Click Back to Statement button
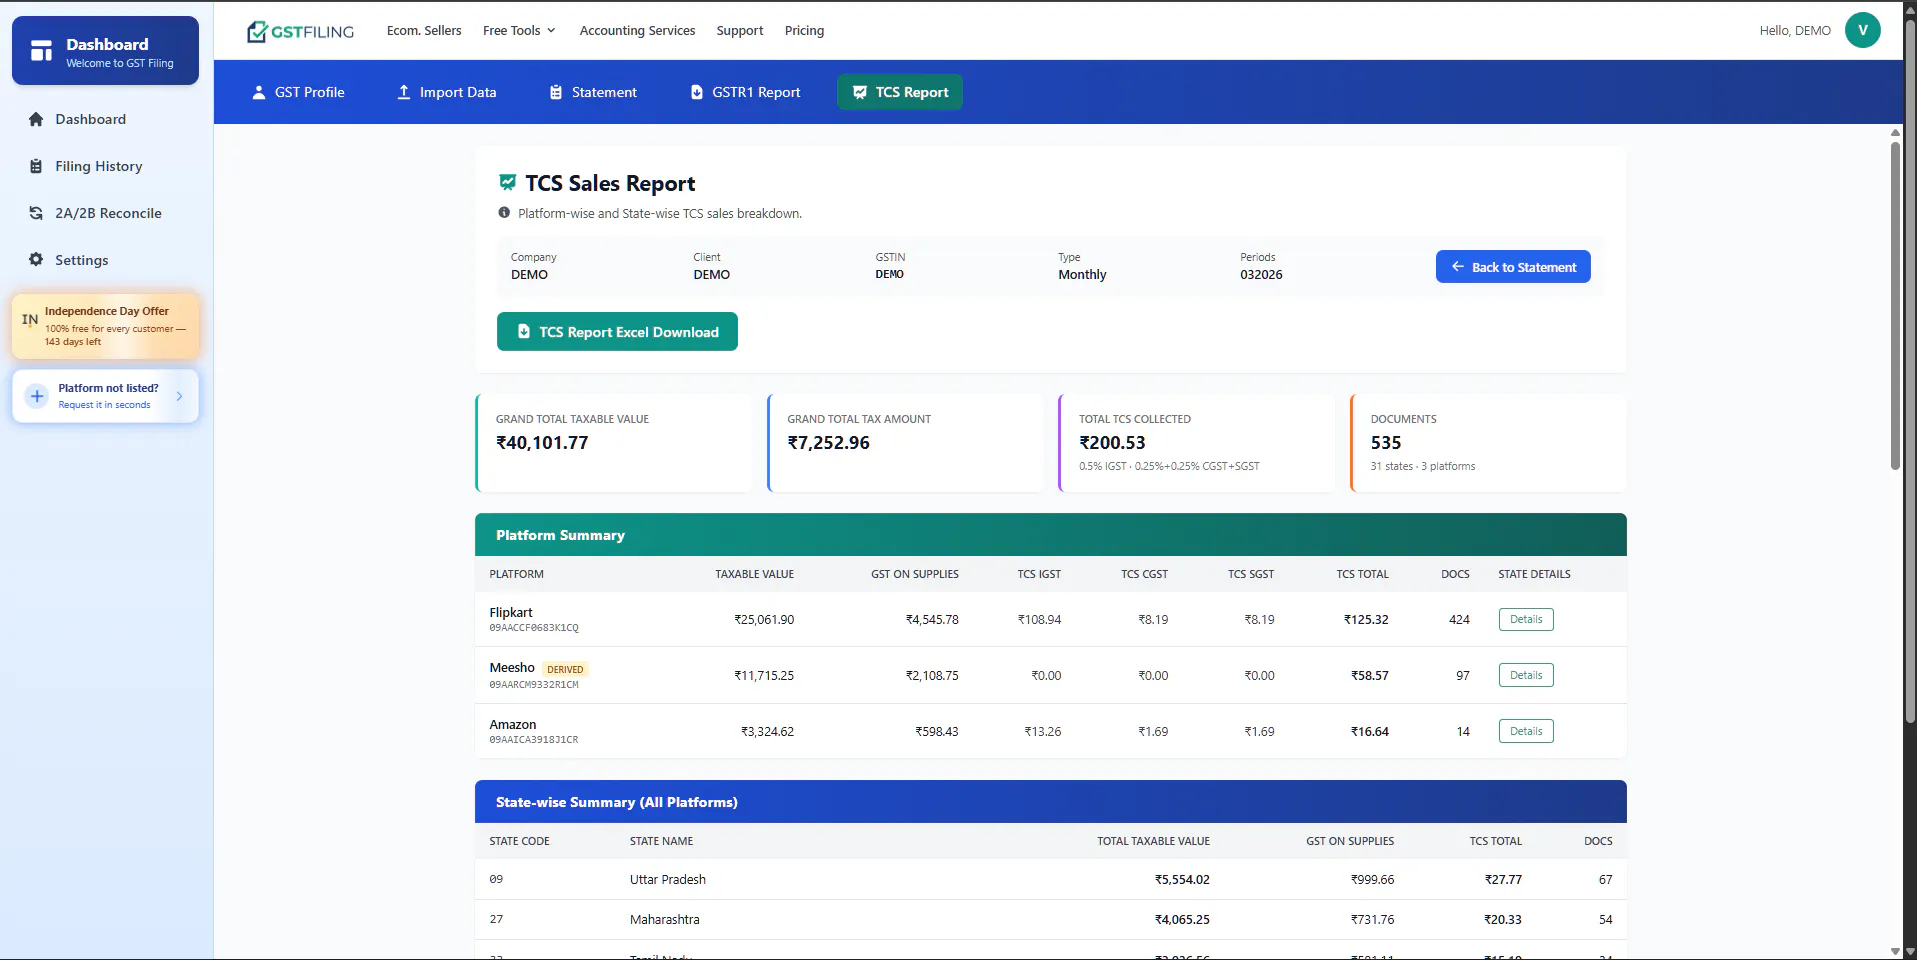This screenshot has height=960, width=1917. 1513,267
